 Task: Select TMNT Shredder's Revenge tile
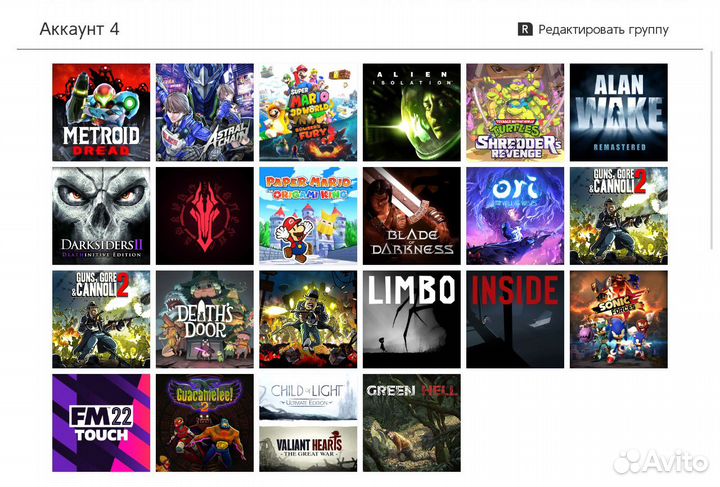point(515,112)
